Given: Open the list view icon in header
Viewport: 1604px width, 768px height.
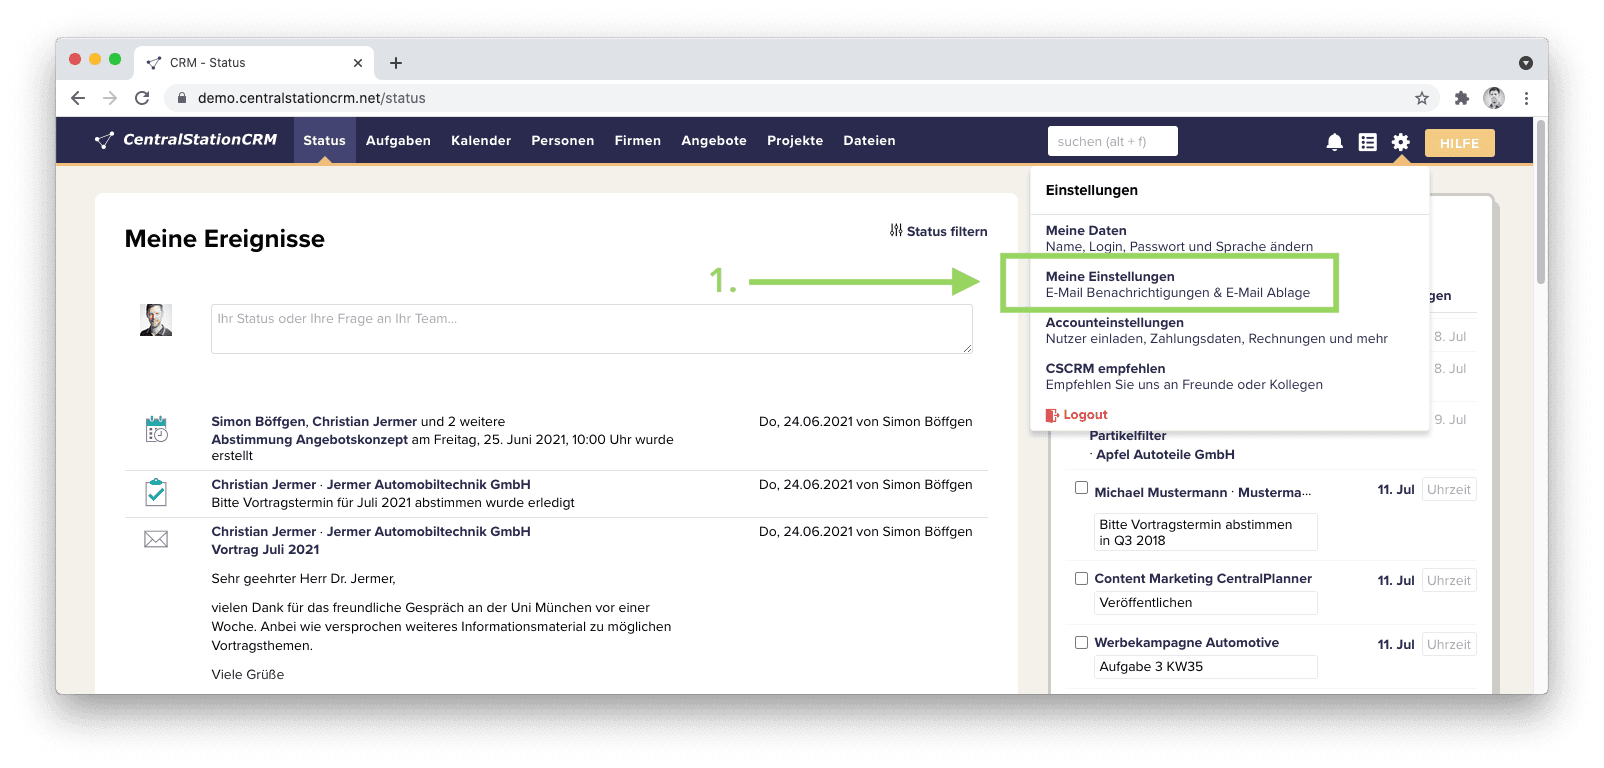Looking at the screenshot, I should click(x=1367, y=142).
